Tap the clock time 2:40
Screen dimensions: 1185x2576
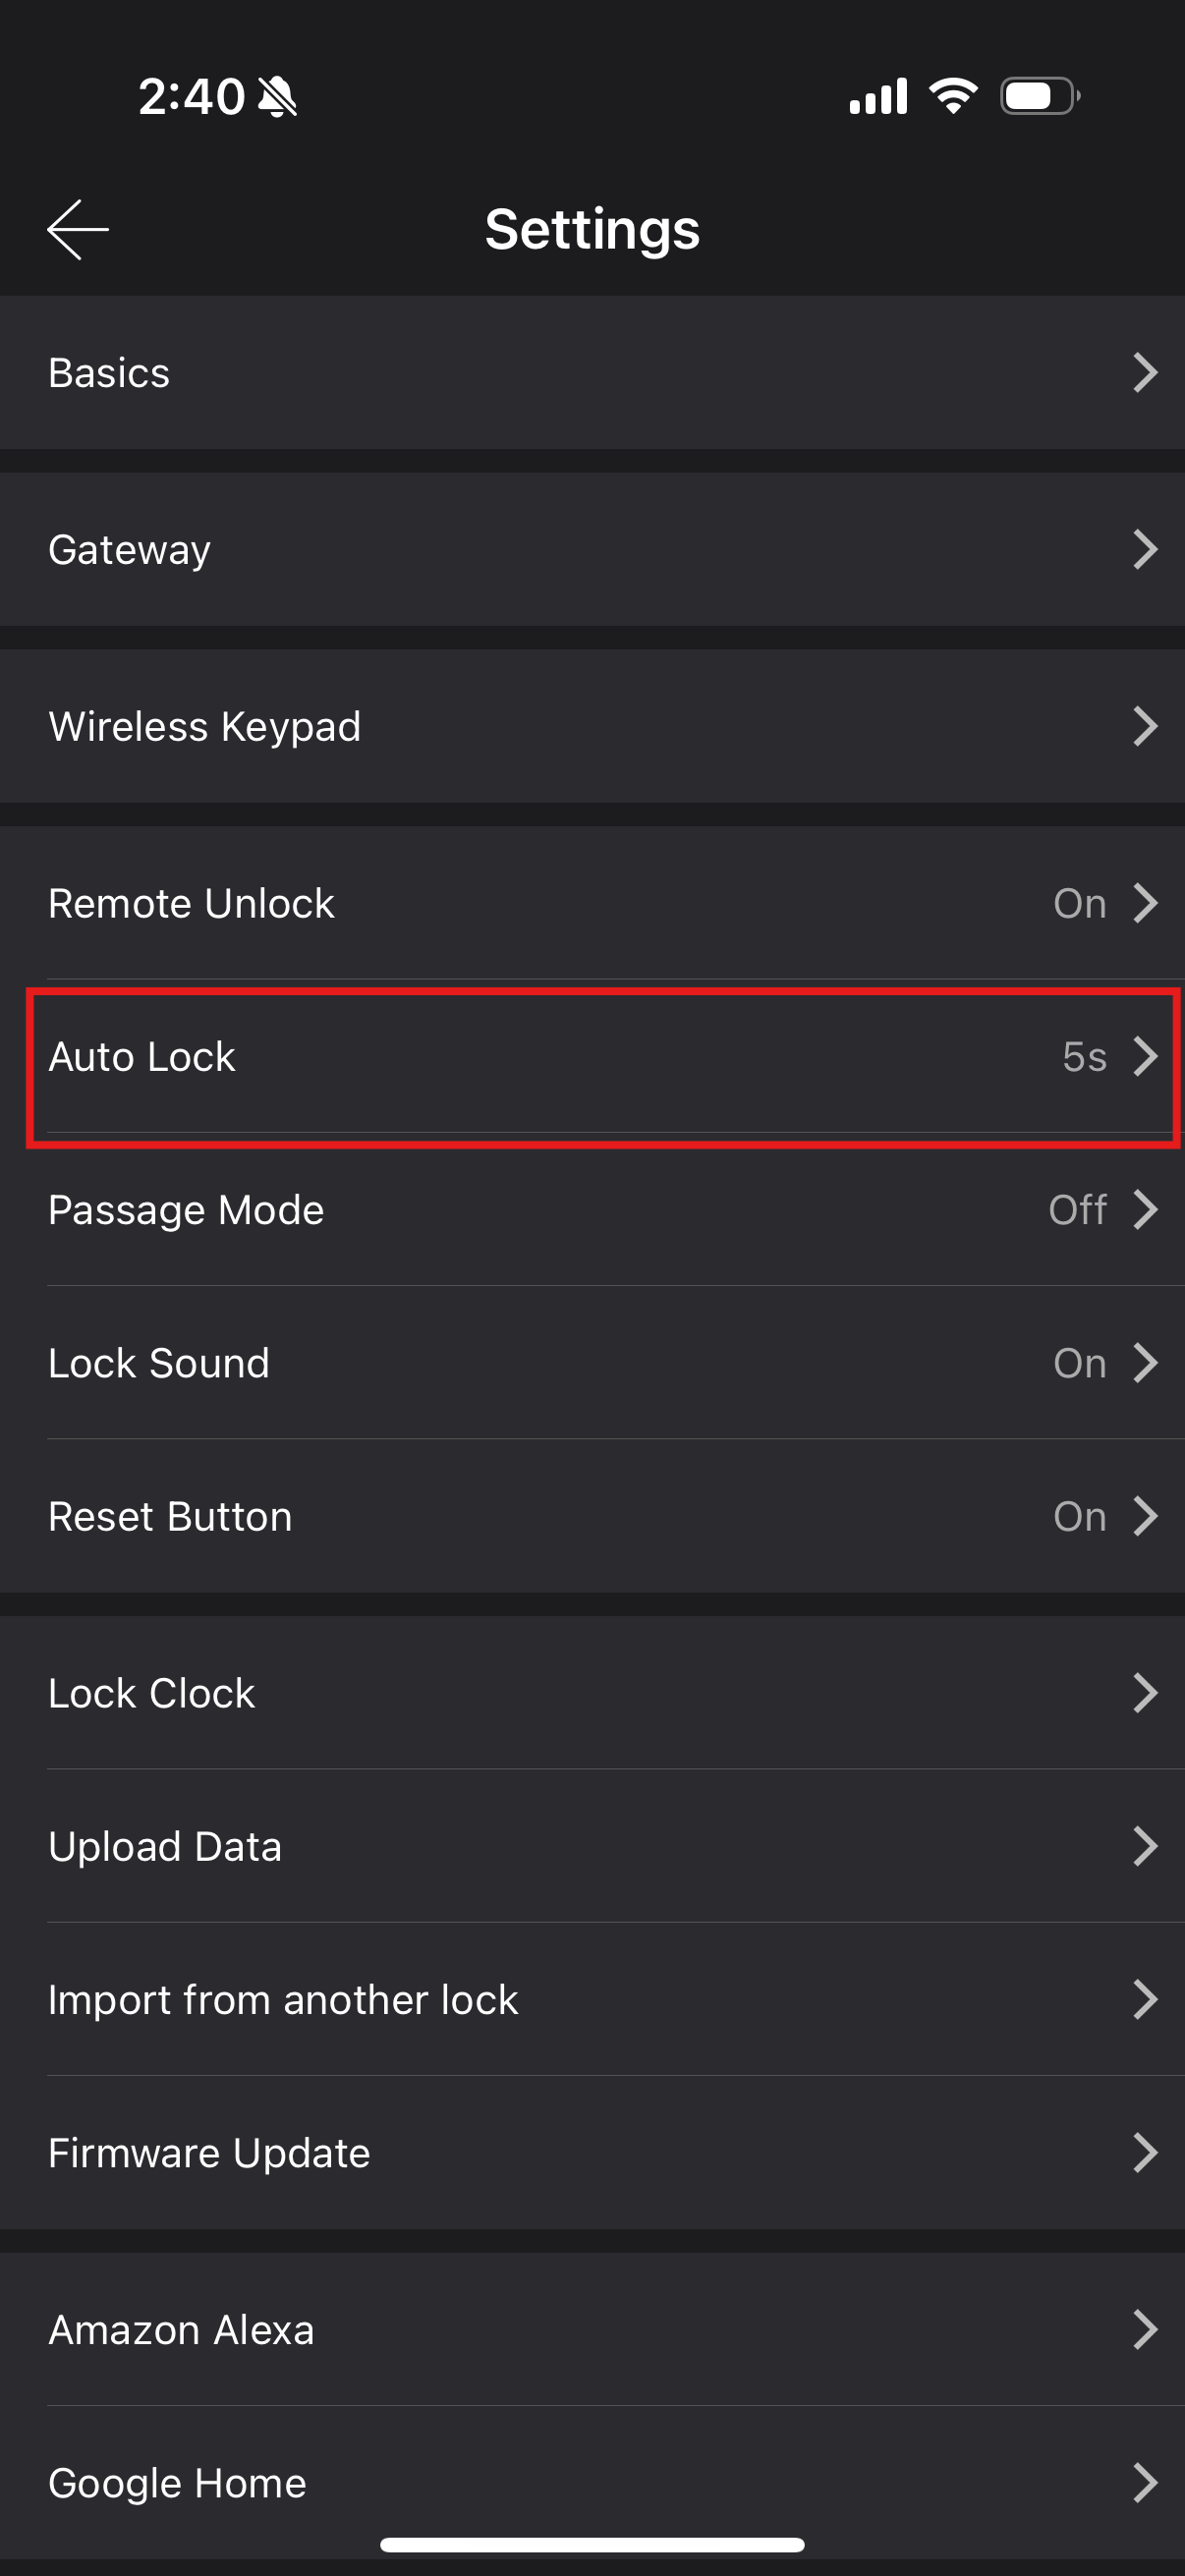click(x=191, y=97)
